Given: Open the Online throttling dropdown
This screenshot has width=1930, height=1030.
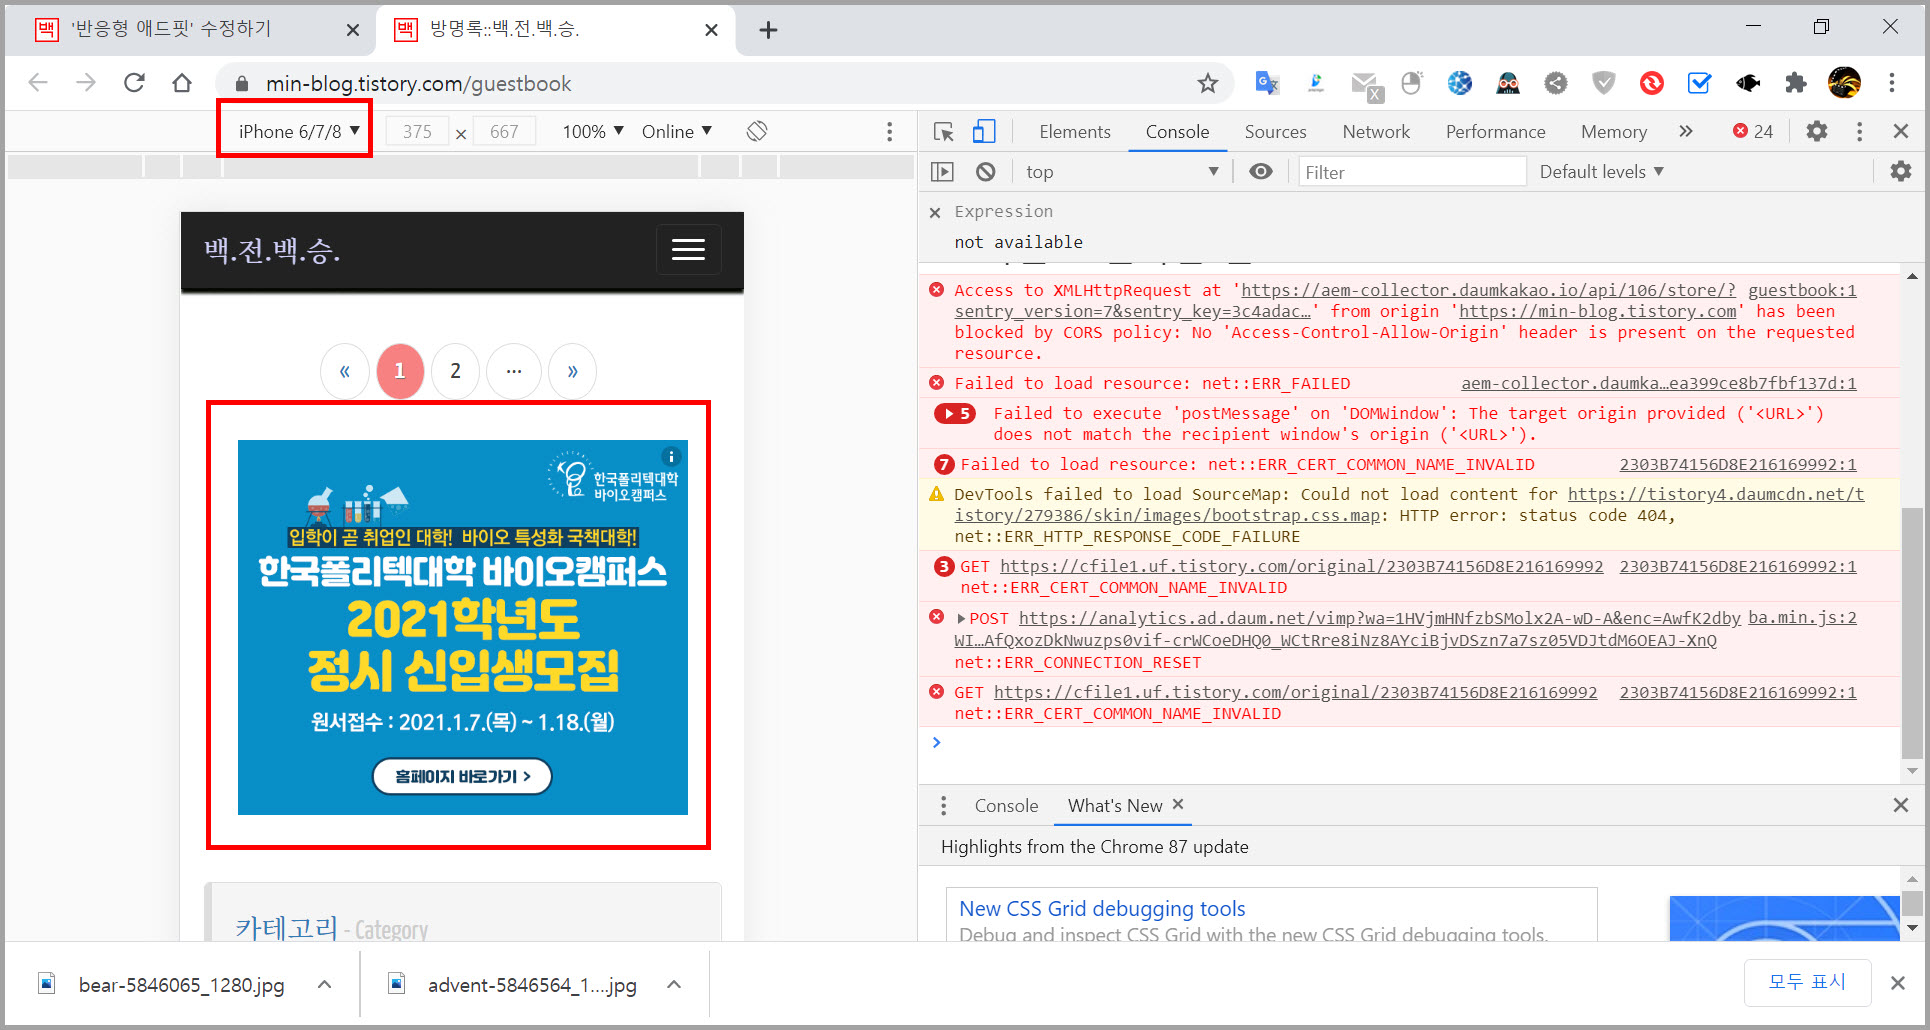Looking at the screenshot, I should (677, 131).
